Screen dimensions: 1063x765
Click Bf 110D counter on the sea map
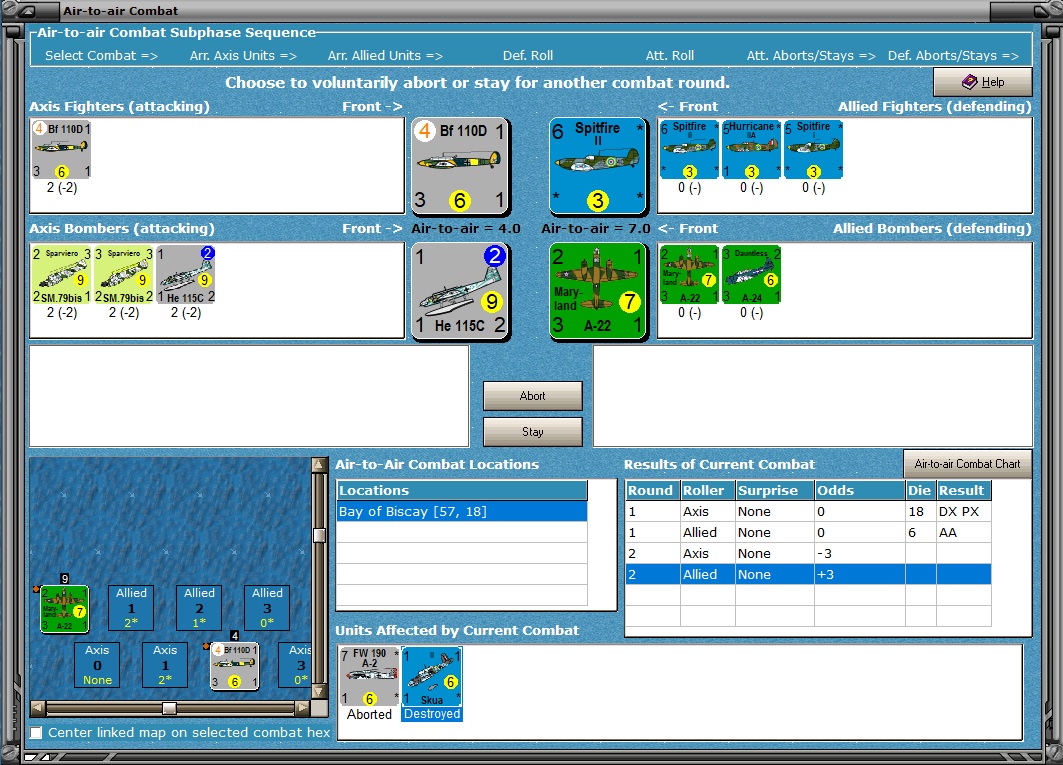pos(235,666)
